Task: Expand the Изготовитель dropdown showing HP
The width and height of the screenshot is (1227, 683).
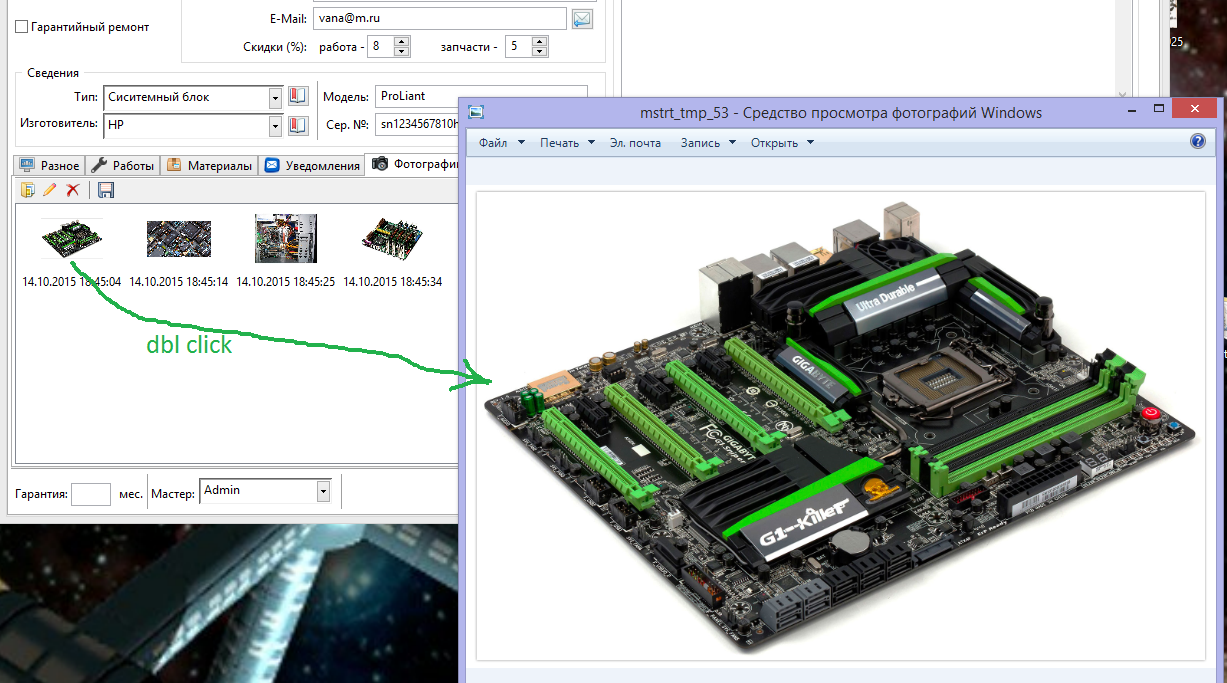Action: (x=275, y=126)
